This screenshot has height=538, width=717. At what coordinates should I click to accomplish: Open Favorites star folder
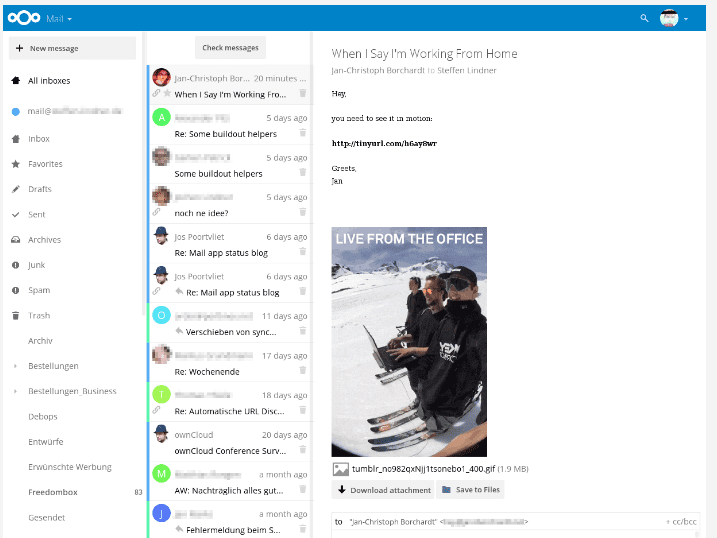[45, 164]
